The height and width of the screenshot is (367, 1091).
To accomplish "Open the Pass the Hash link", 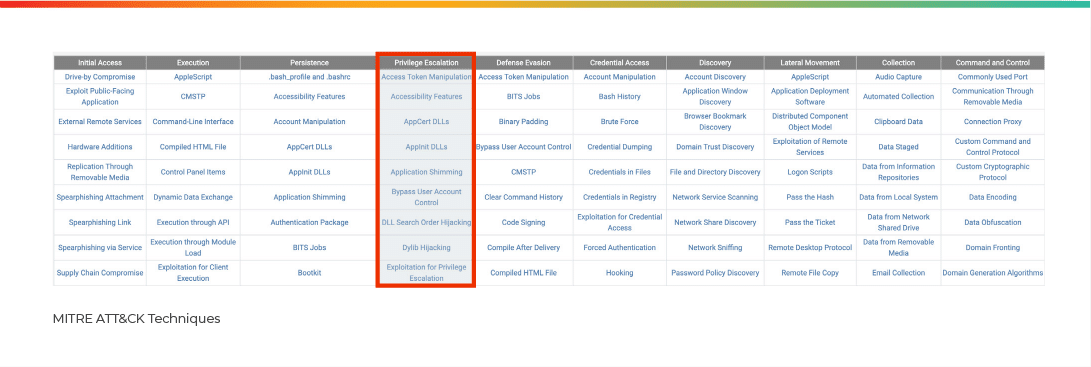I will pyautogui.click(x=810, y=197).
